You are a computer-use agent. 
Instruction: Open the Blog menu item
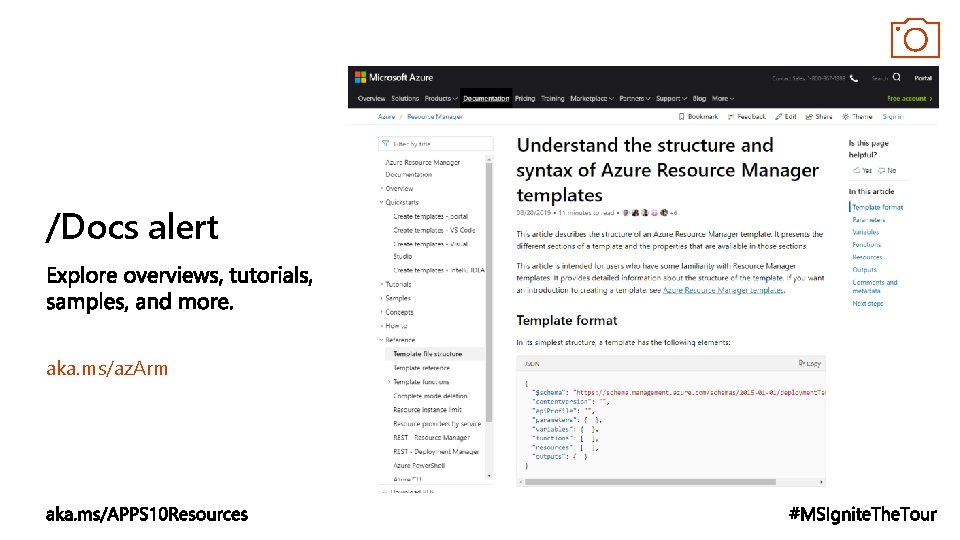coord(699,99)
